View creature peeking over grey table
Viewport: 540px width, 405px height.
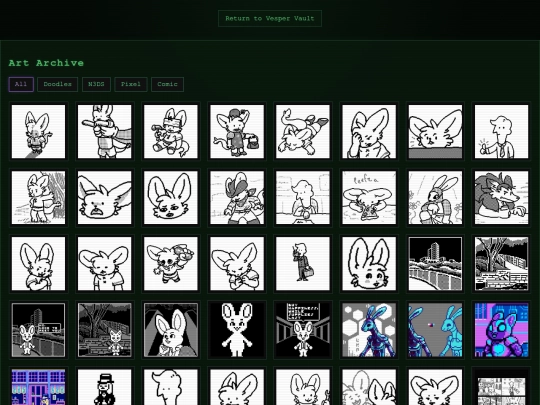pos(435,132)
